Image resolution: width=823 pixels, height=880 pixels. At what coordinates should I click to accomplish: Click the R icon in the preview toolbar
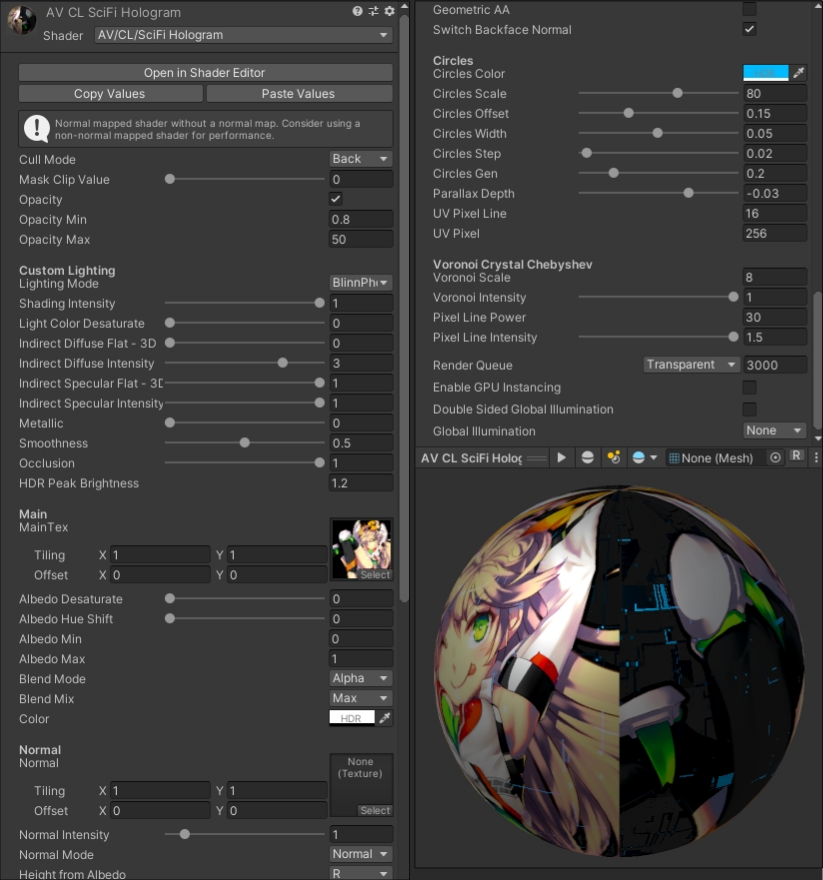pyautogui.click(x=797, y=457)
